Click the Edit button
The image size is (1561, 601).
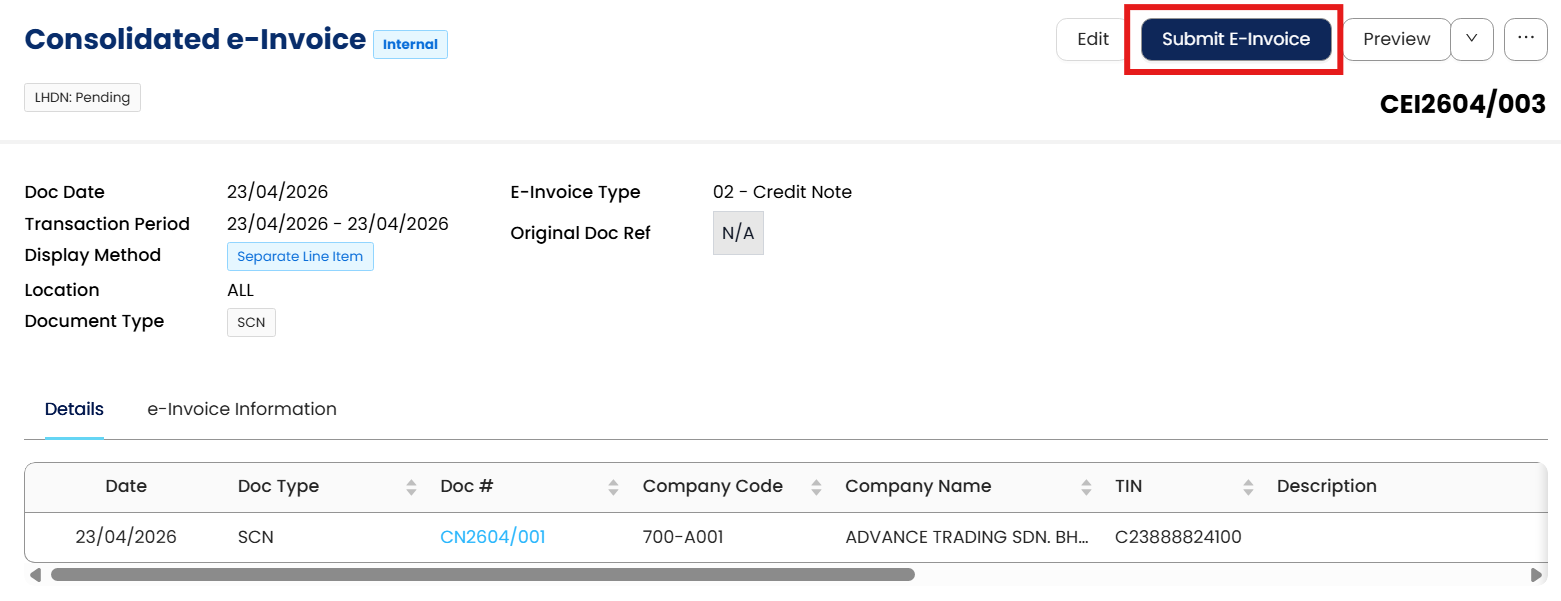click(1093, 39)
